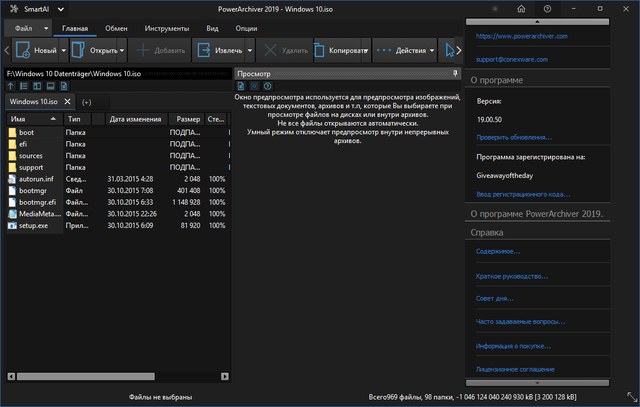Image resolution: width=640 pixels, height=407 pixels.
Task: Select the Windows 10.iso tab
Action: pos(33,102)
